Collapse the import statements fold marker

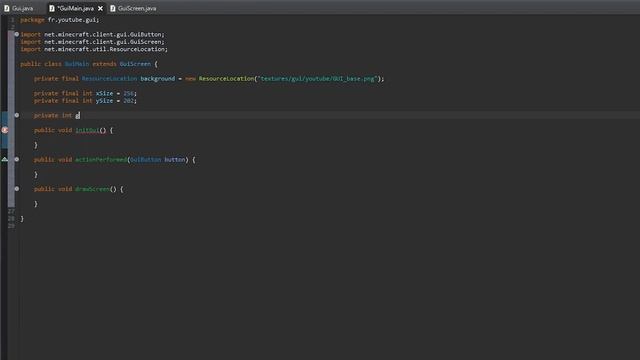pyautogui.click(x=17, y=34)
